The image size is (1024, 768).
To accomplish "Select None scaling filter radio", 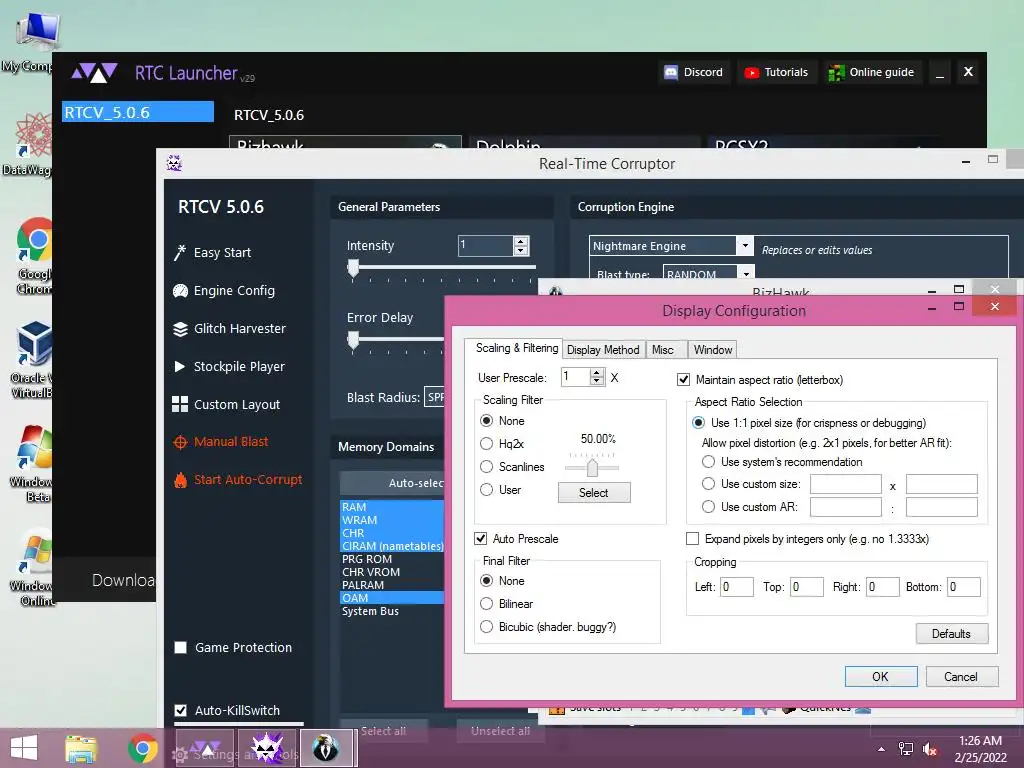I will pyautogui.click(x=487, y=421).
